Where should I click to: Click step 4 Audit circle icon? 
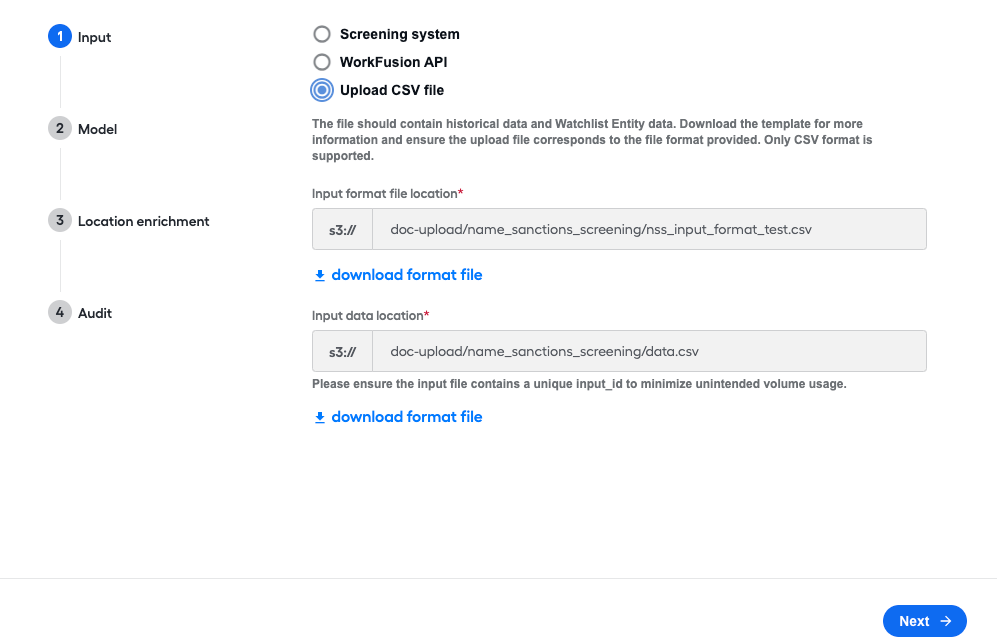[60, 312]
